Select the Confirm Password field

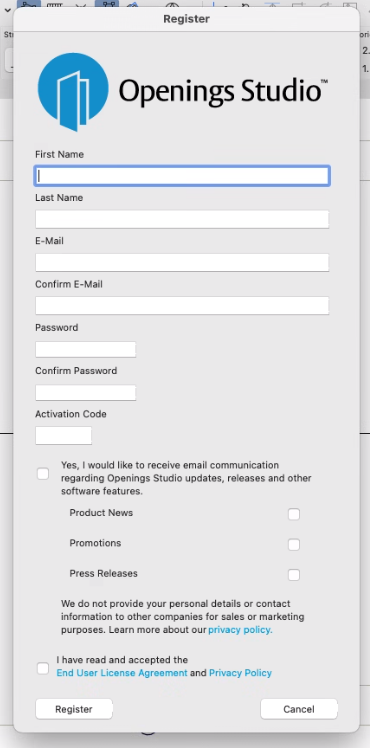click(85, 393)
